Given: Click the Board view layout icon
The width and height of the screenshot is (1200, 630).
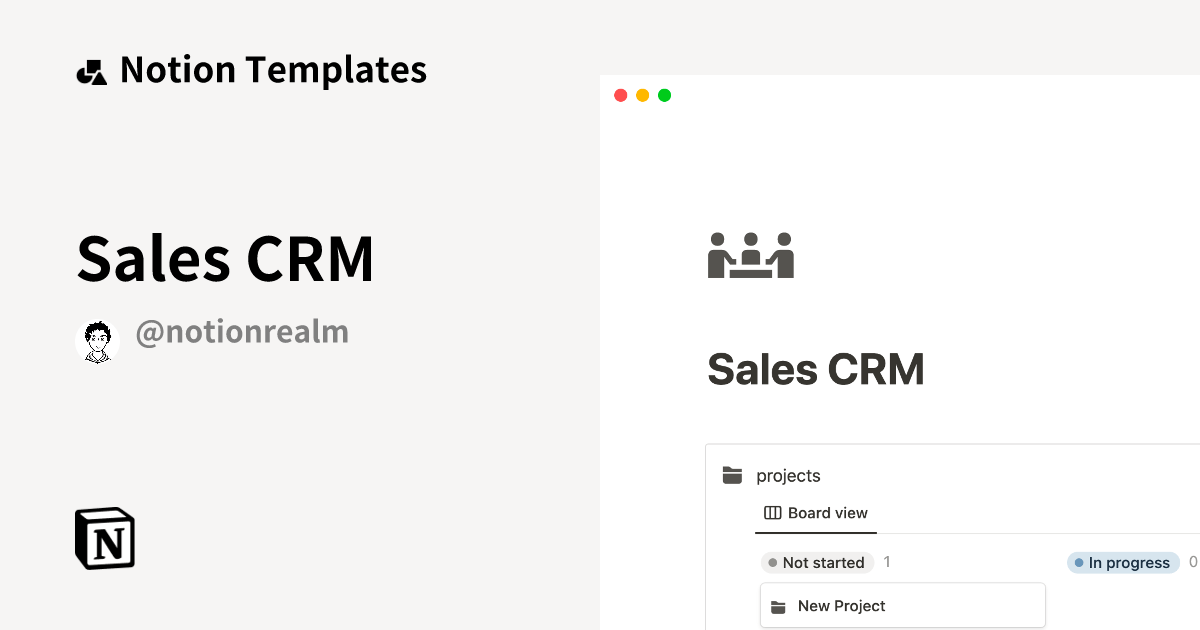Looking at the screenshot, I should (772, 513).
